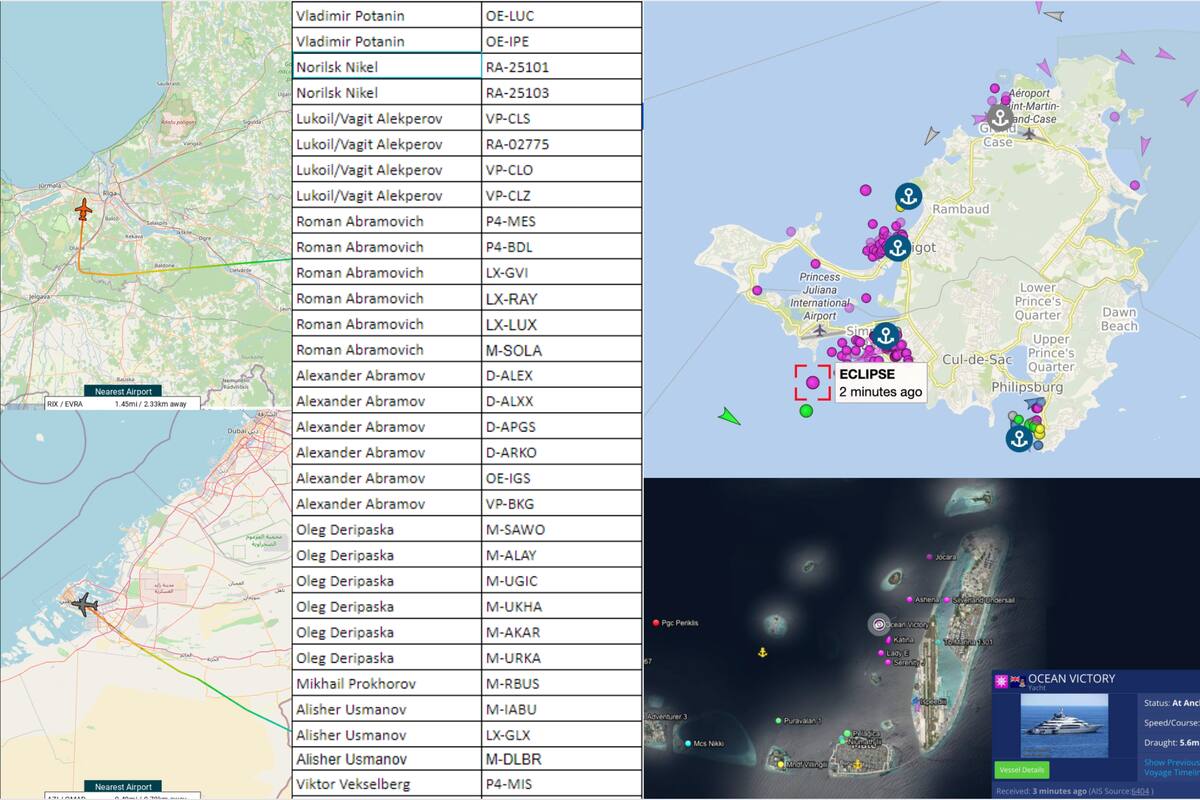This screenshot has height=800, width=1200.
Task: Select the M-URKA registration cell
Action: 562,658
